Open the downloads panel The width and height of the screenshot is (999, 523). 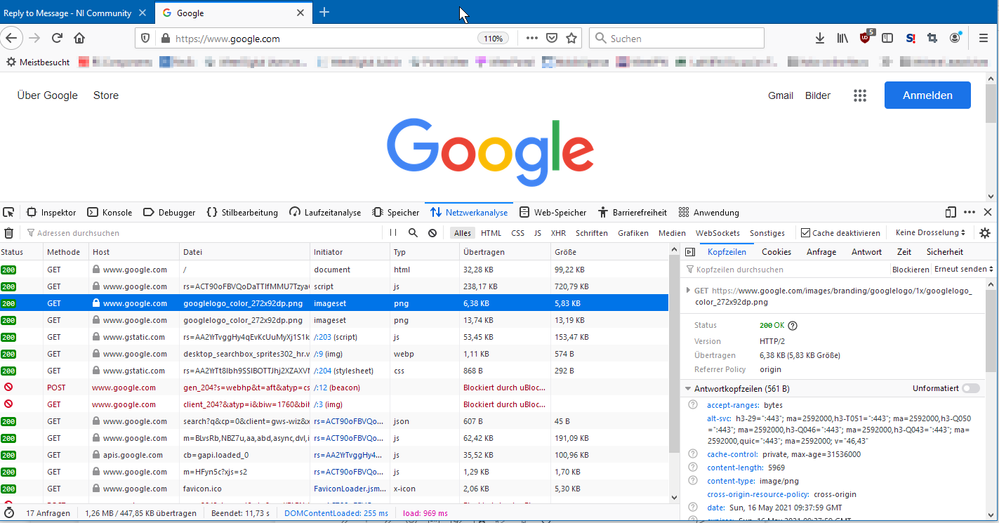pyautogui.click(x=820, y=38)
